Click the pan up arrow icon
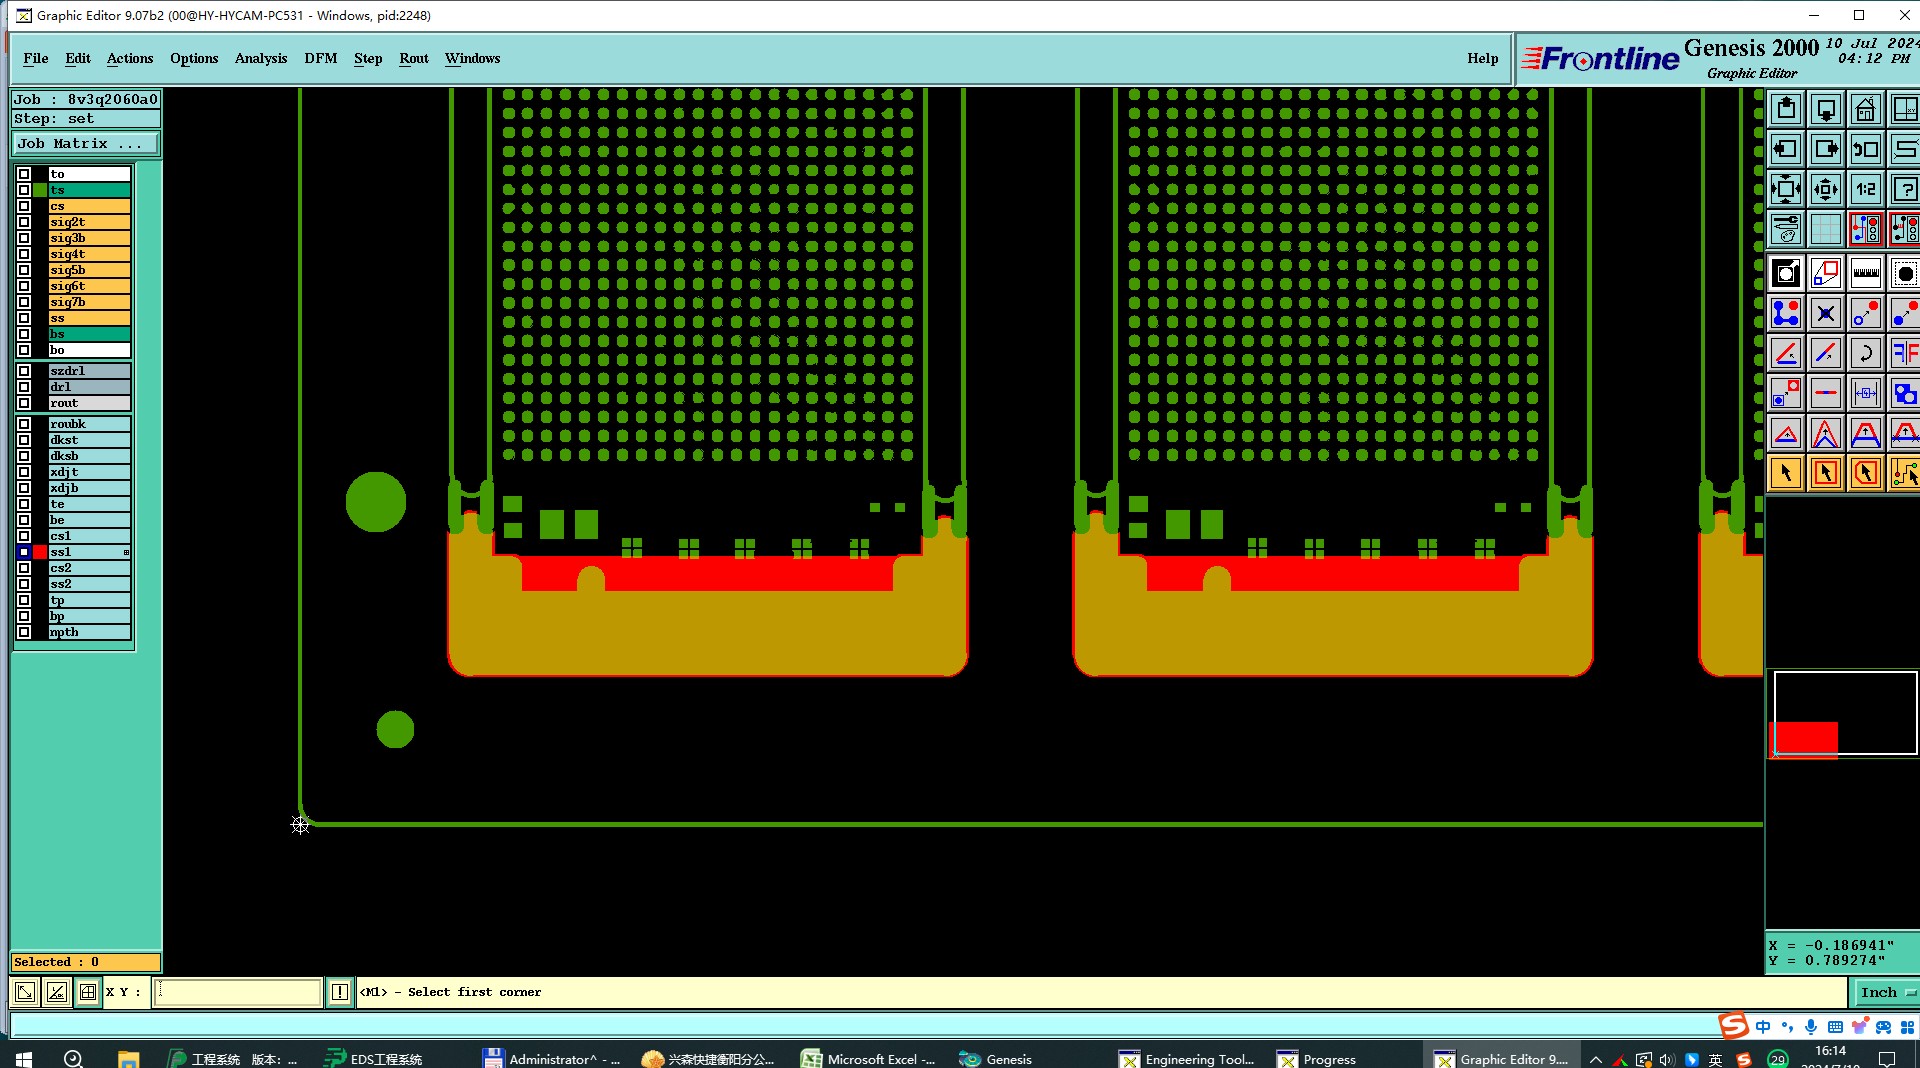 (x=1786, y=109)
